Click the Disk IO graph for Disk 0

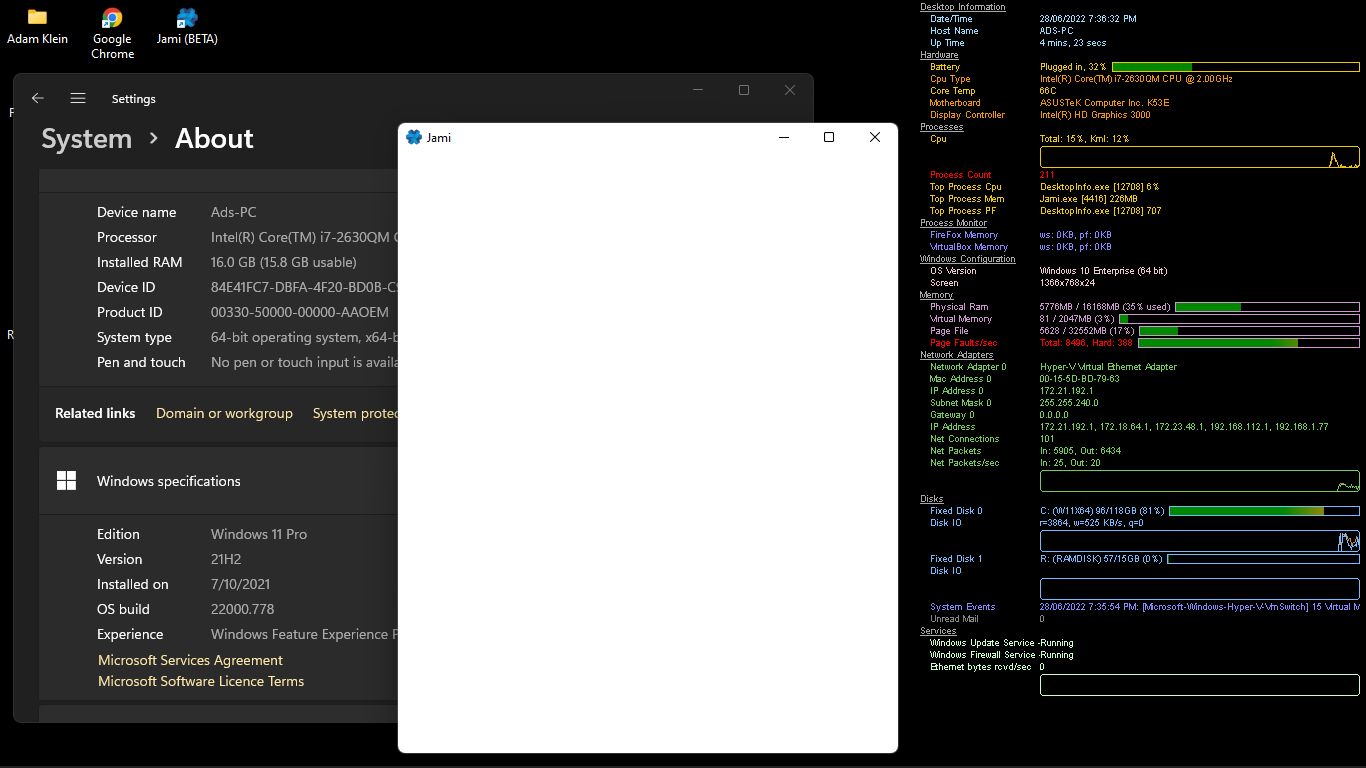click(x=1200, y=541)
